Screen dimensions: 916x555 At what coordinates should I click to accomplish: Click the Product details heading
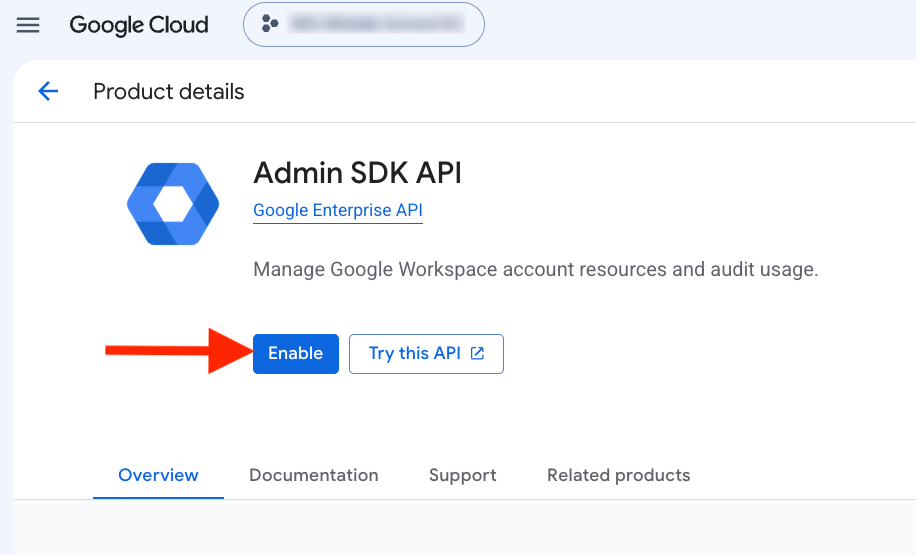[169, 92]
